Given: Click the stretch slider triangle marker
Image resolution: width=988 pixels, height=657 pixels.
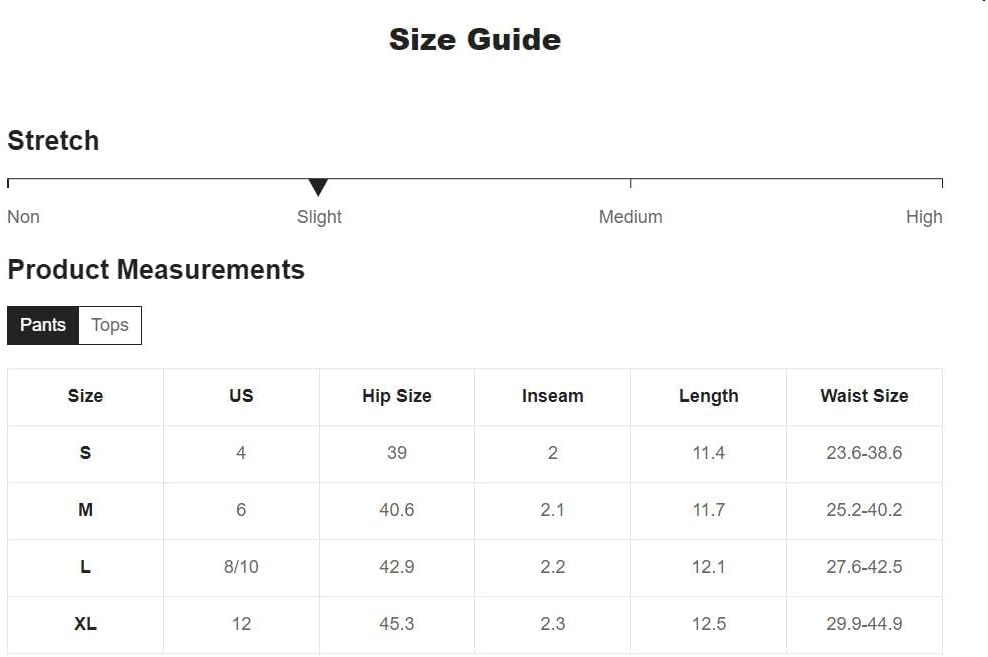Looking at the screenshot, I should (x=318, y=187).
